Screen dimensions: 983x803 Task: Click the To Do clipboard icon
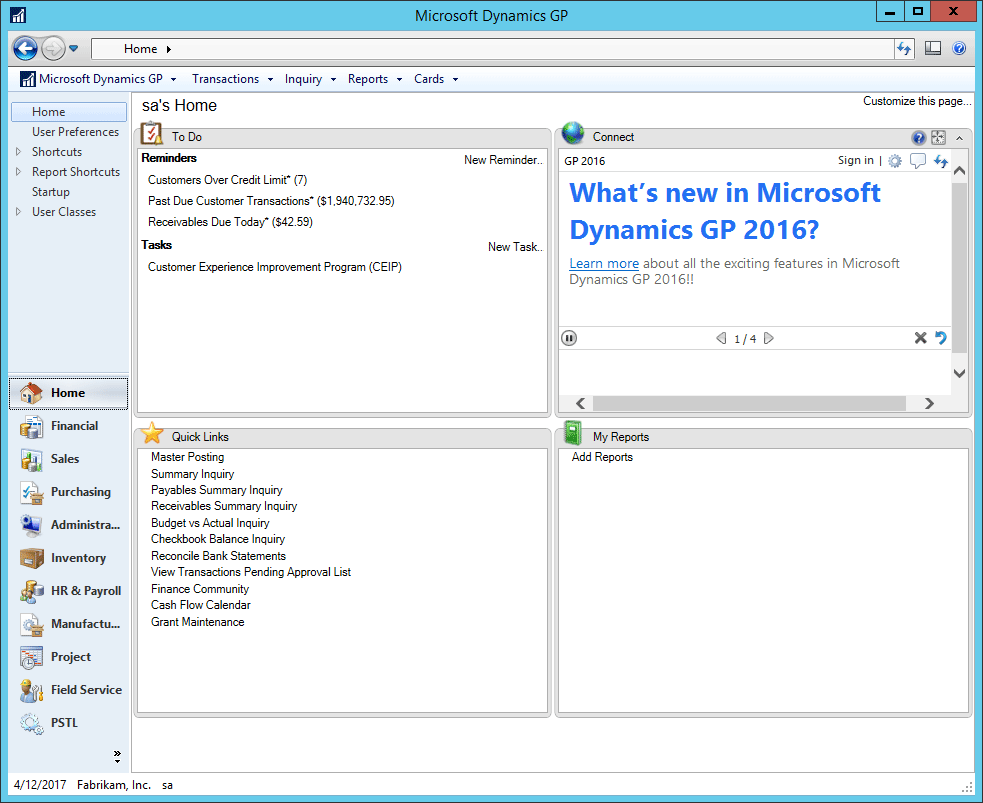click(x=152, y=134)
